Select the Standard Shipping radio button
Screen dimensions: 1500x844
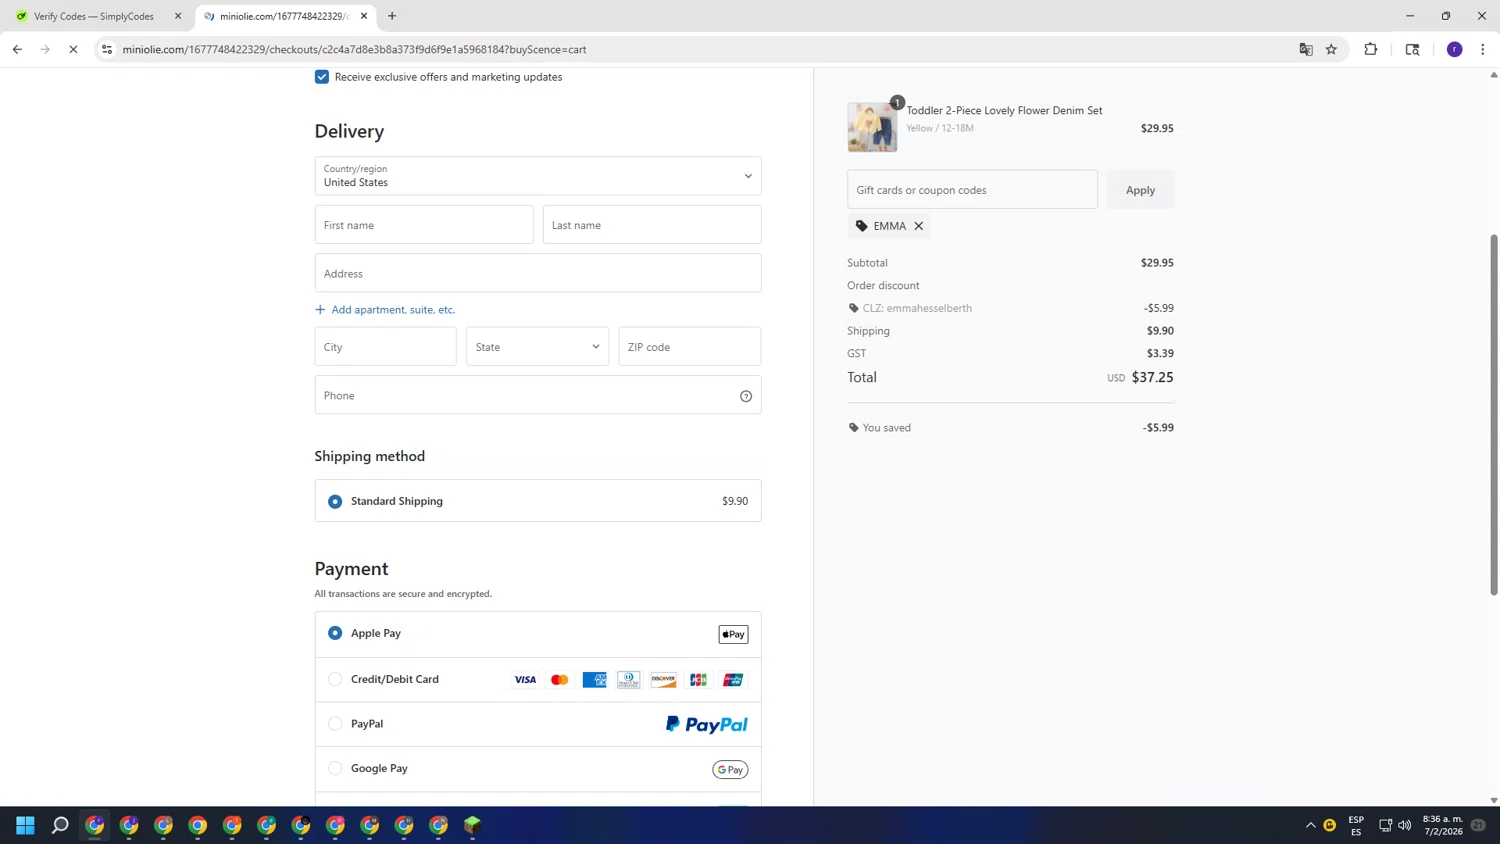(x=335, y=501)
